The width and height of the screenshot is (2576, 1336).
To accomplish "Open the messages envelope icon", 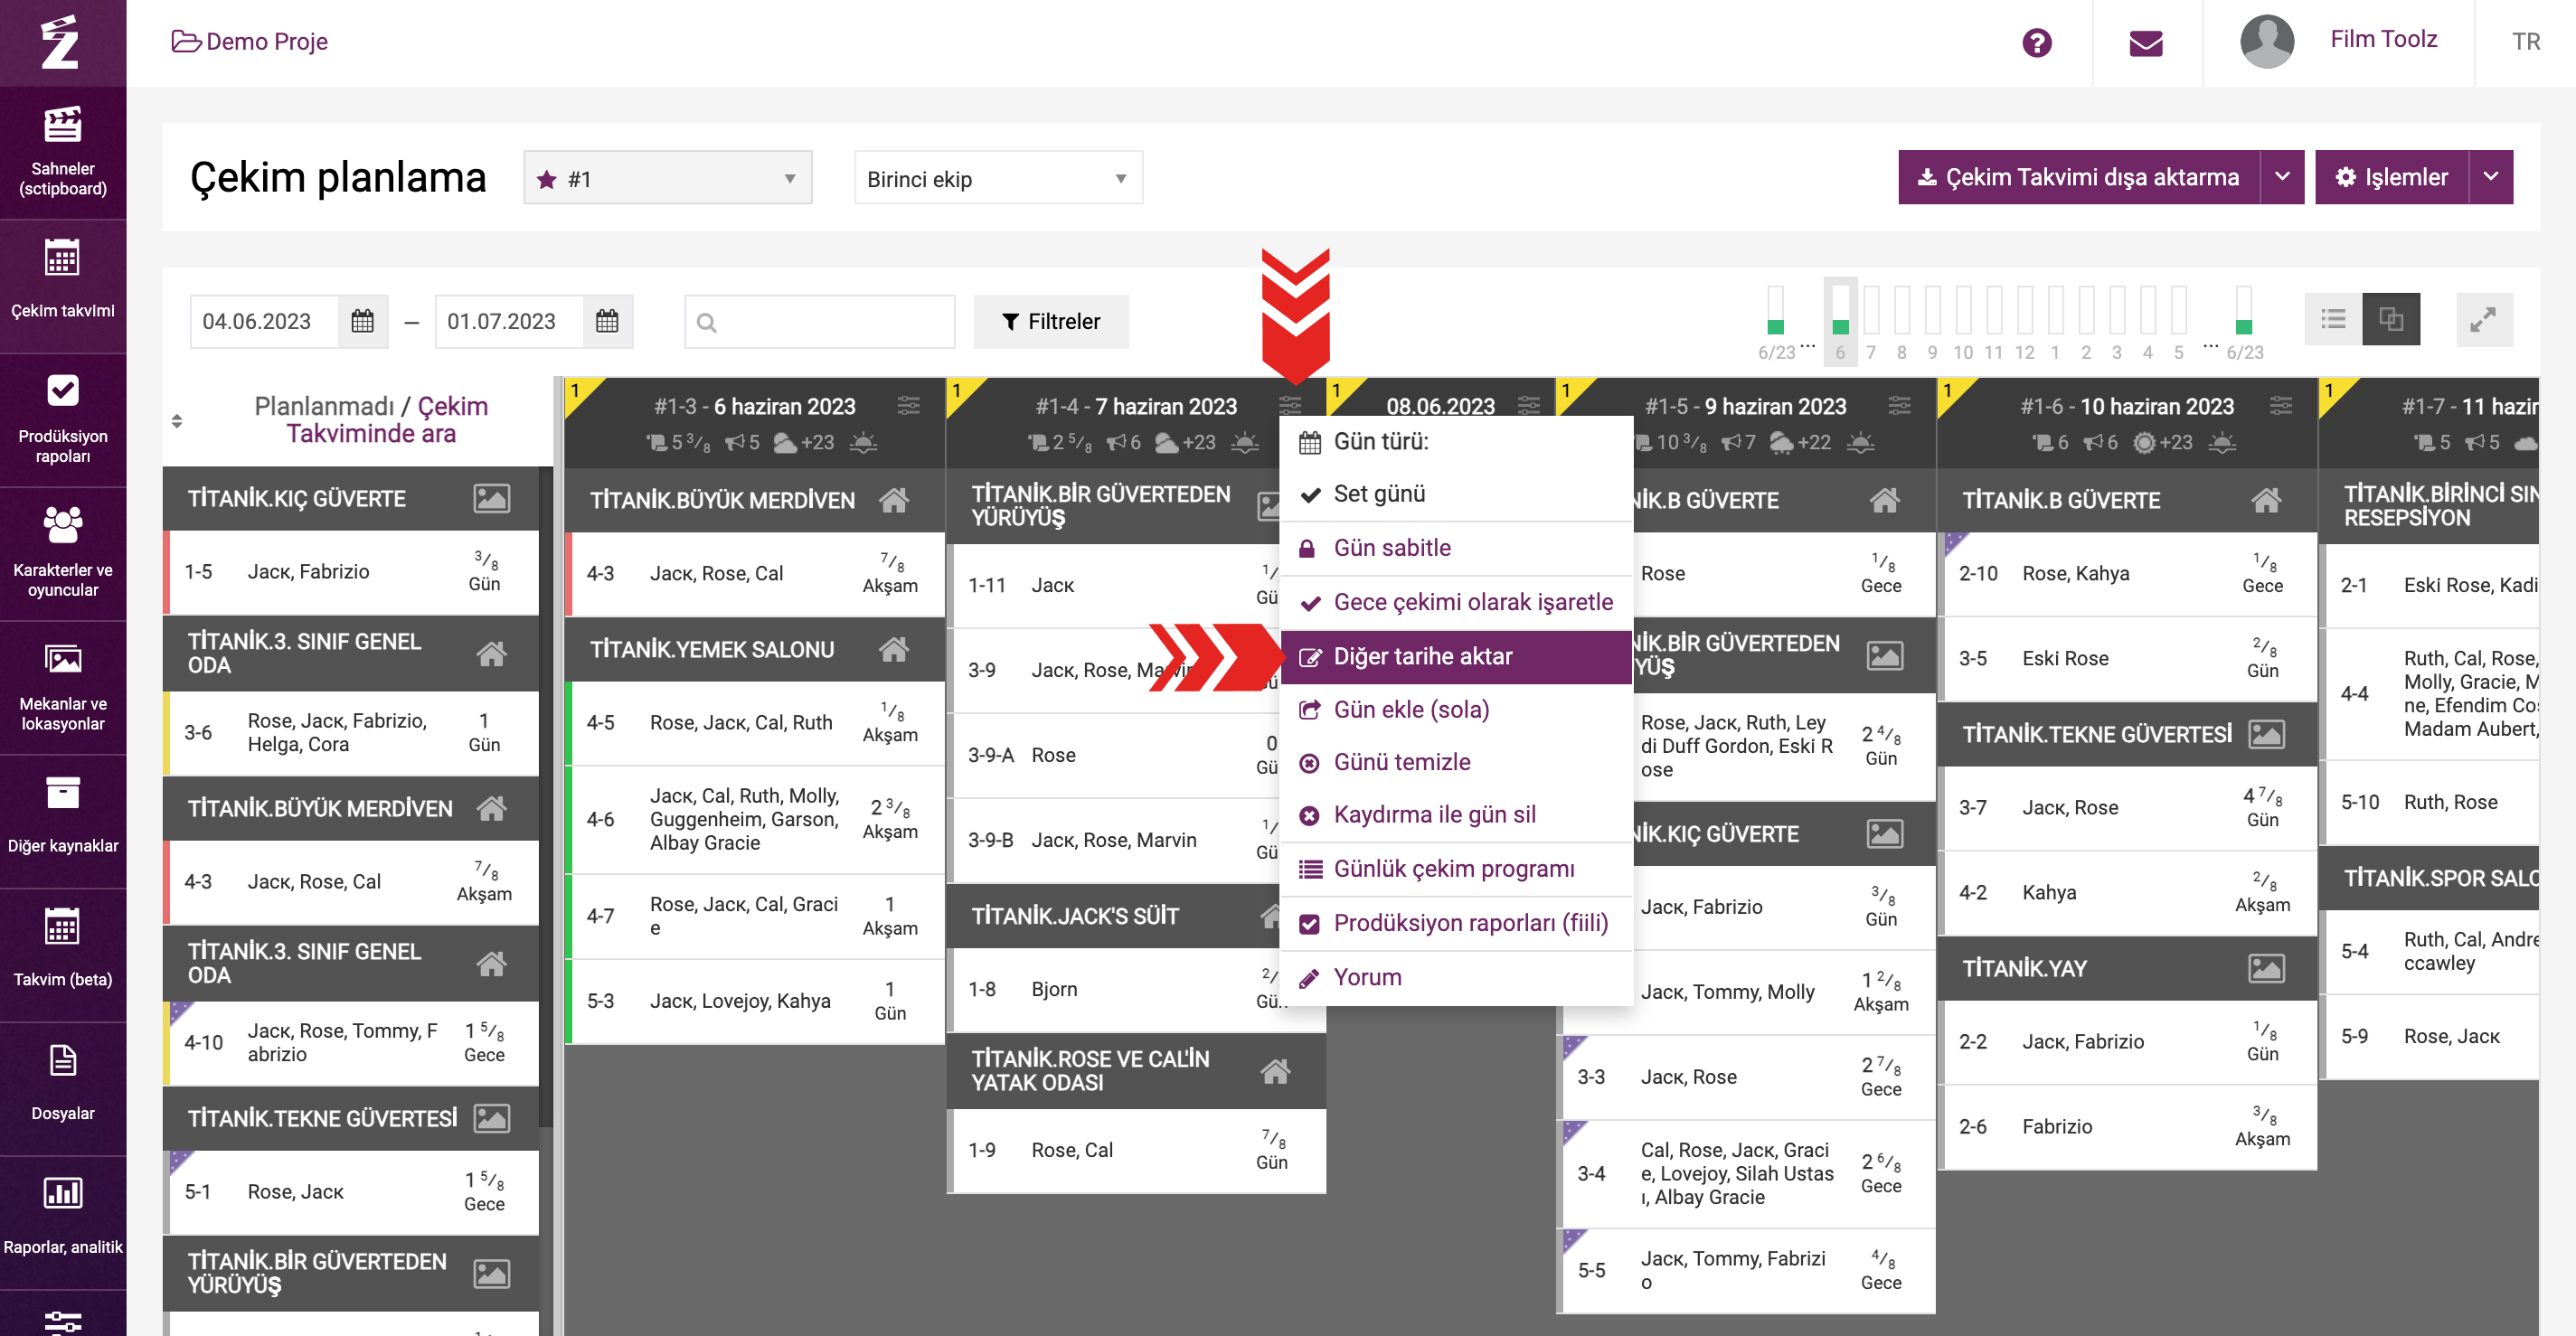I will tap(2146, 43).
